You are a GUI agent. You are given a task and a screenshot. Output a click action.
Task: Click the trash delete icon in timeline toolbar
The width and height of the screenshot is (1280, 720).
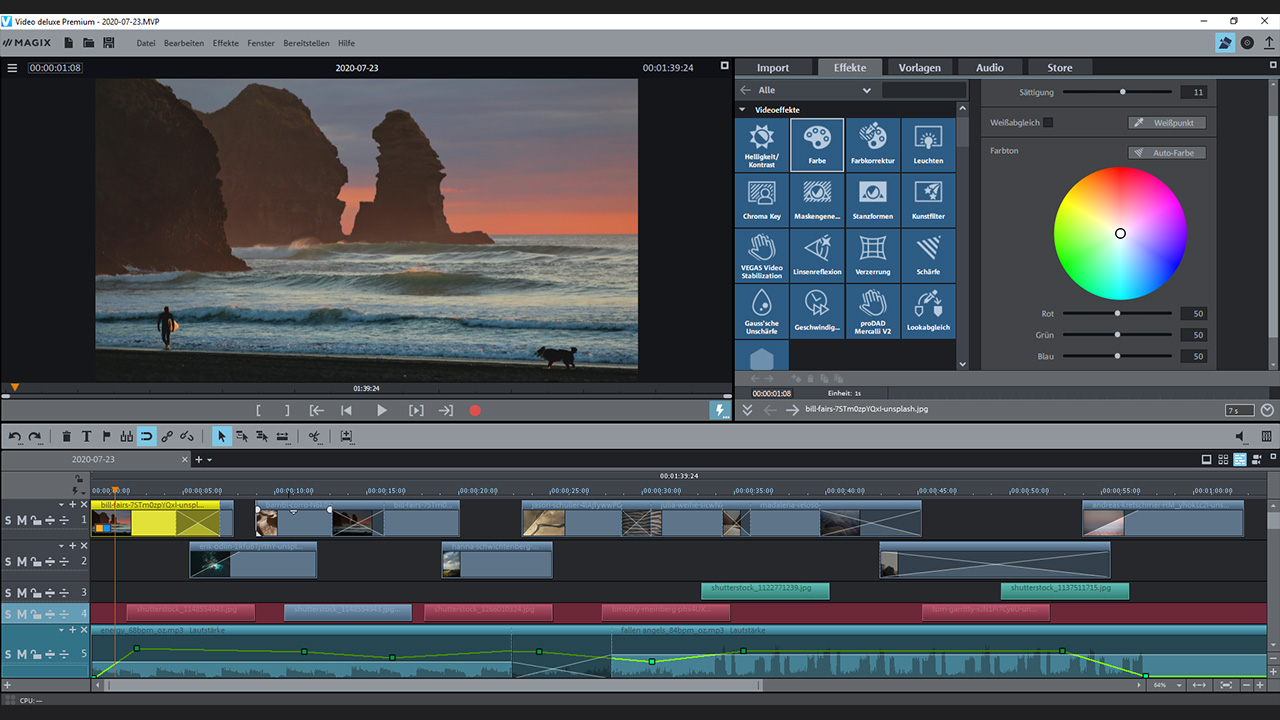point(66,436)
